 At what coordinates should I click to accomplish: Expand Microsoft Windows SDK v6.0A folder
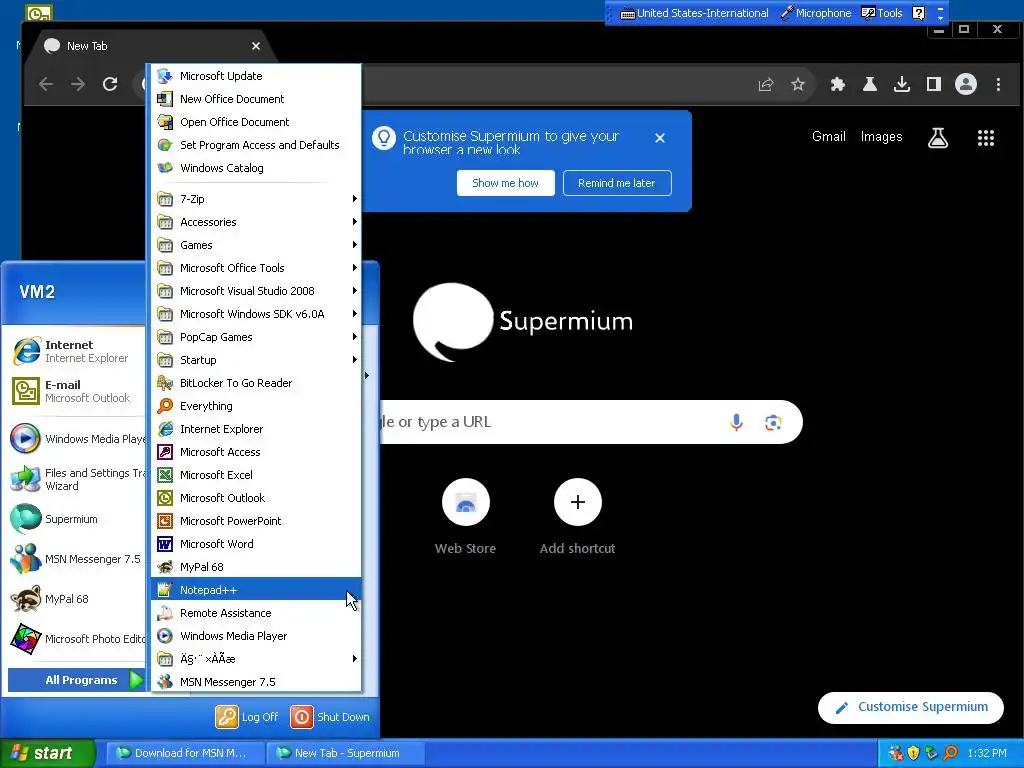pyautogui.click(x=256, y=314)
